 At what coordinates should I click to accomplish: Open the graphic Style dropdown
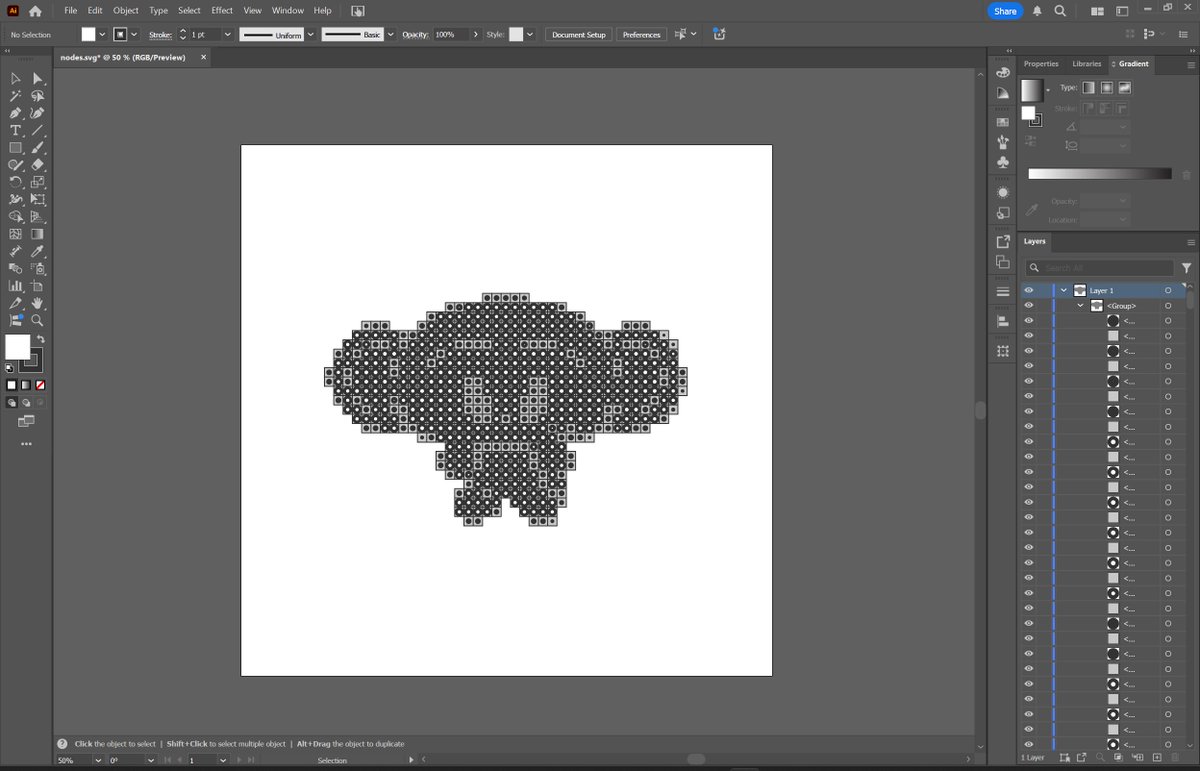[x=529, y=34]
